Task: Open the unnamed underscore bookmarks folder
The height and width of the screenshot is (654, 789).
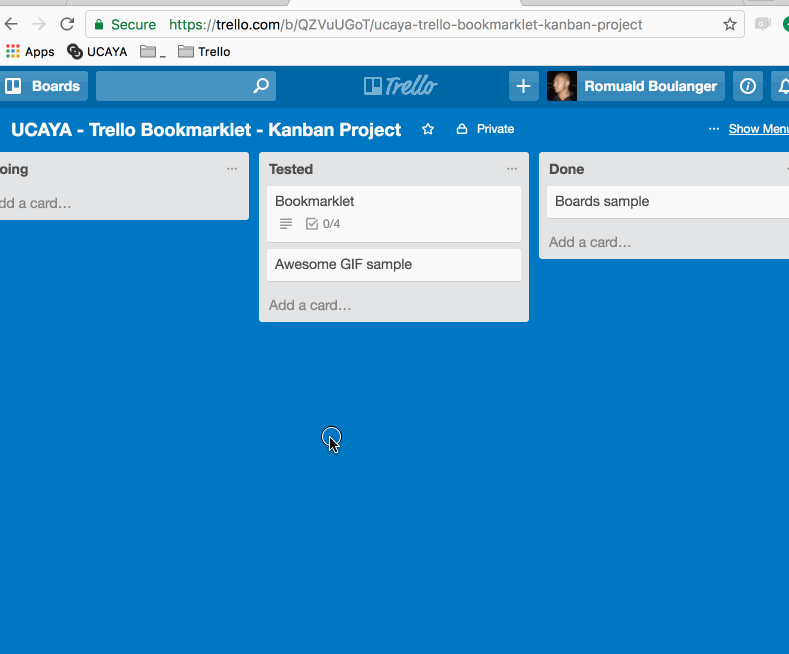Action: click(x=152, y=51)
